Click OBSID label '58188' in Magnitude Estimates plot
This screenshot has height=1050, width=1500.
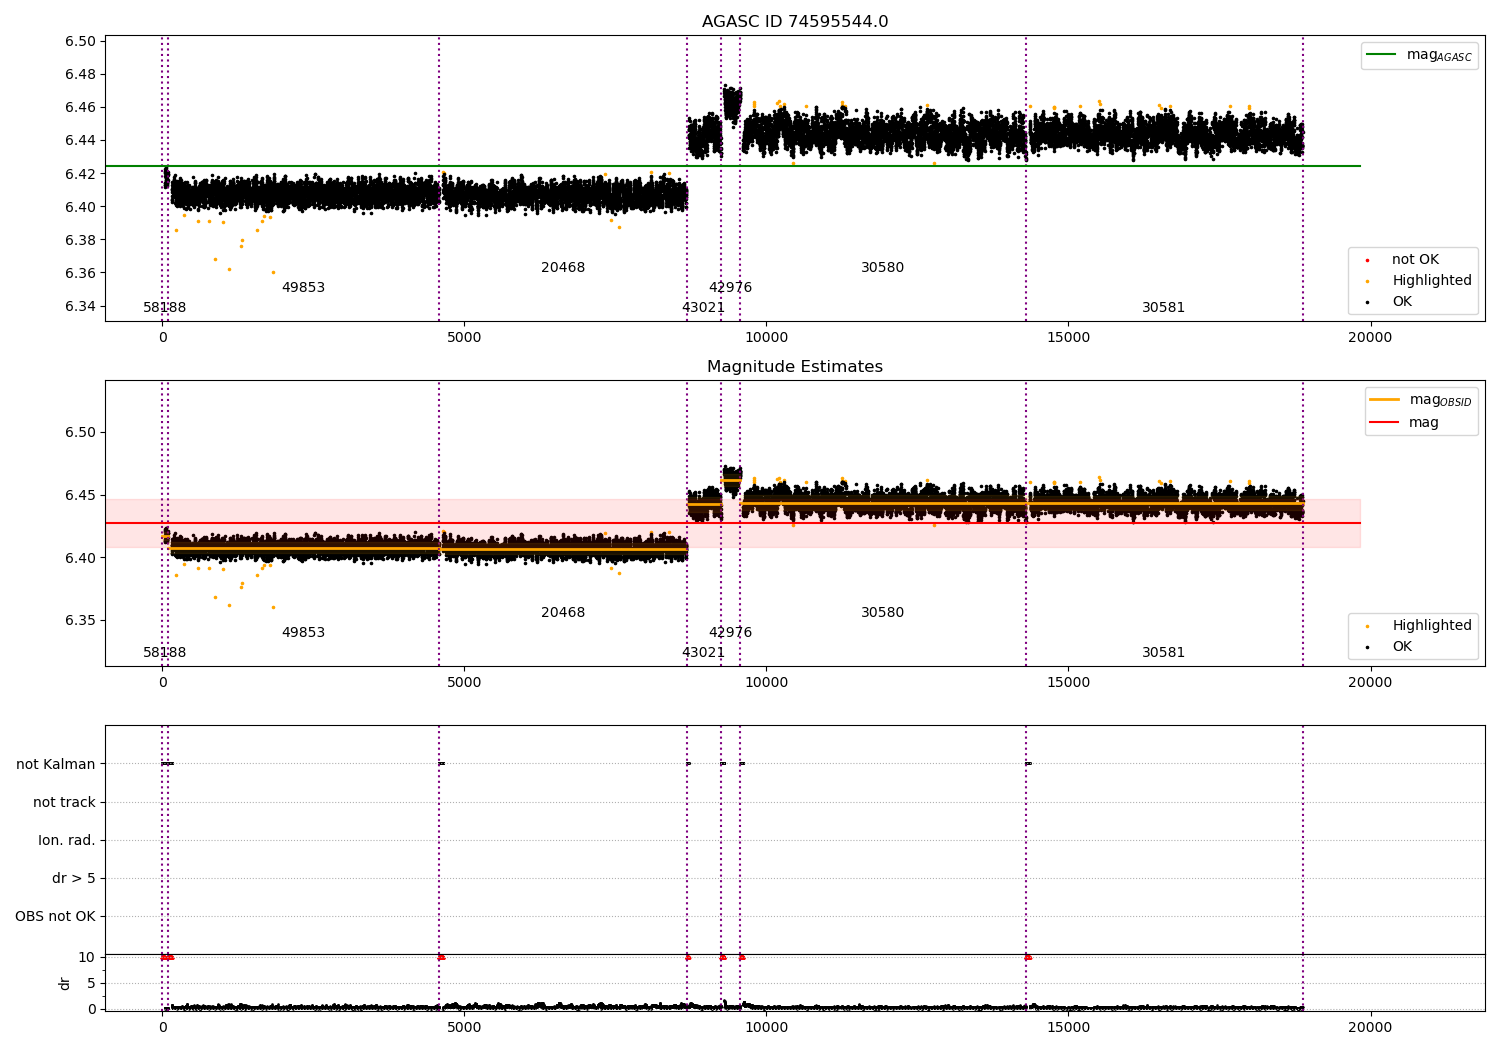click(x=164, y=653)
